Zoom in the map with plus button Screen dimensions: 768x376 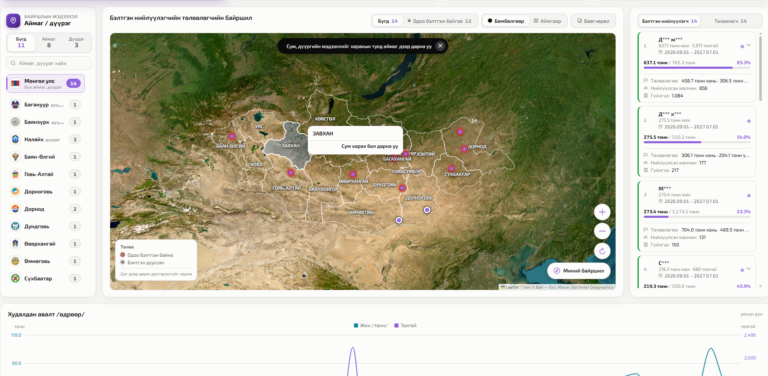[x=602, y=212]
